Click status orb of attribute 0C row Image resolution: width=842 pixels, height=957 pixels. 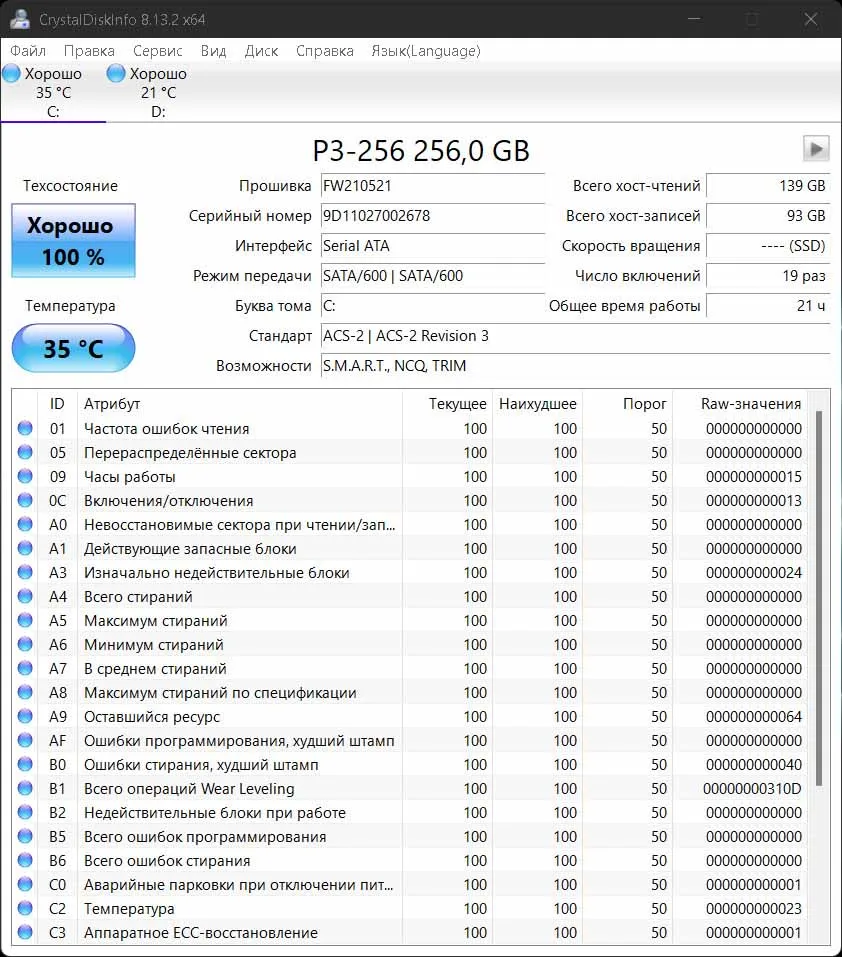click(25, 500)
